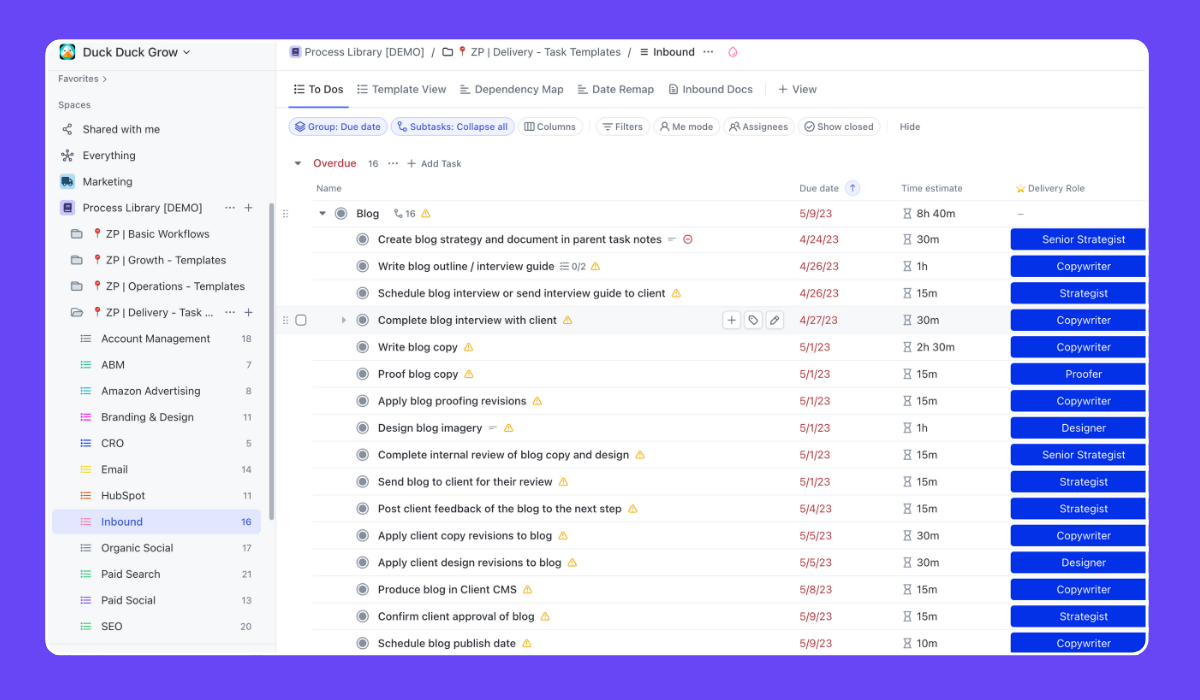The width and height of the screenshot is (1200, 700).
Task: Toggle the Show closed option
Action: click(839, 127)
